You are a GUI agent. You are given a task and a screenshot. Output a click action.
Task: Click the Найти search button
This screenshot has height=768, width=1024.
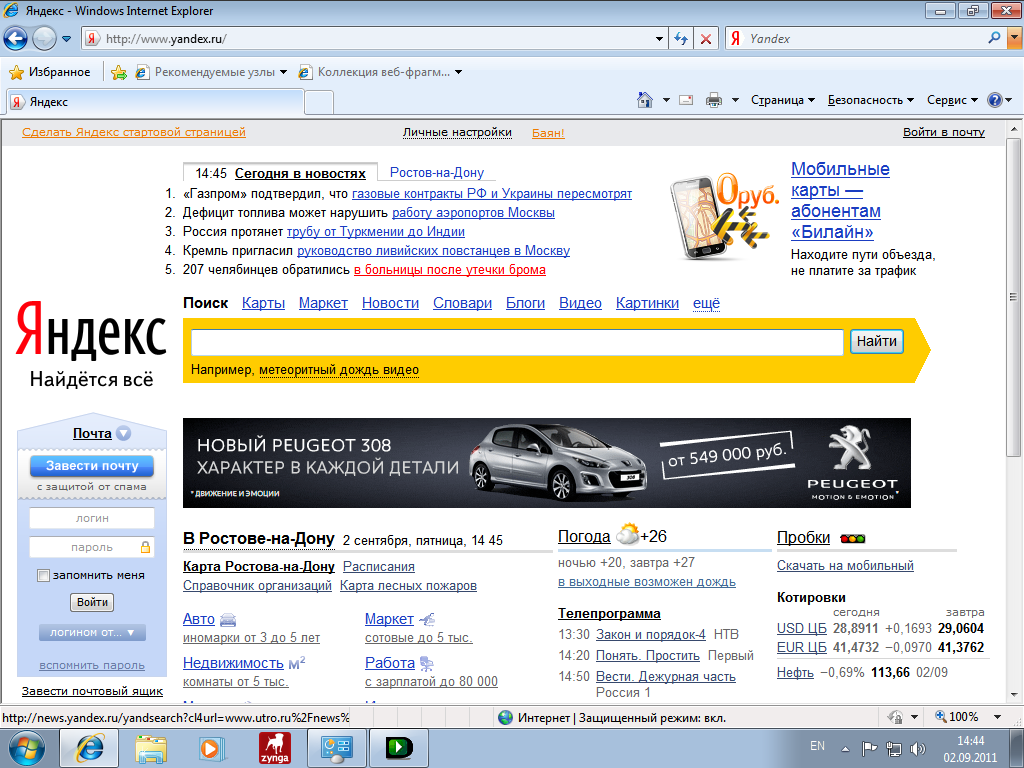pyautogui.click(x=876, y=341)
